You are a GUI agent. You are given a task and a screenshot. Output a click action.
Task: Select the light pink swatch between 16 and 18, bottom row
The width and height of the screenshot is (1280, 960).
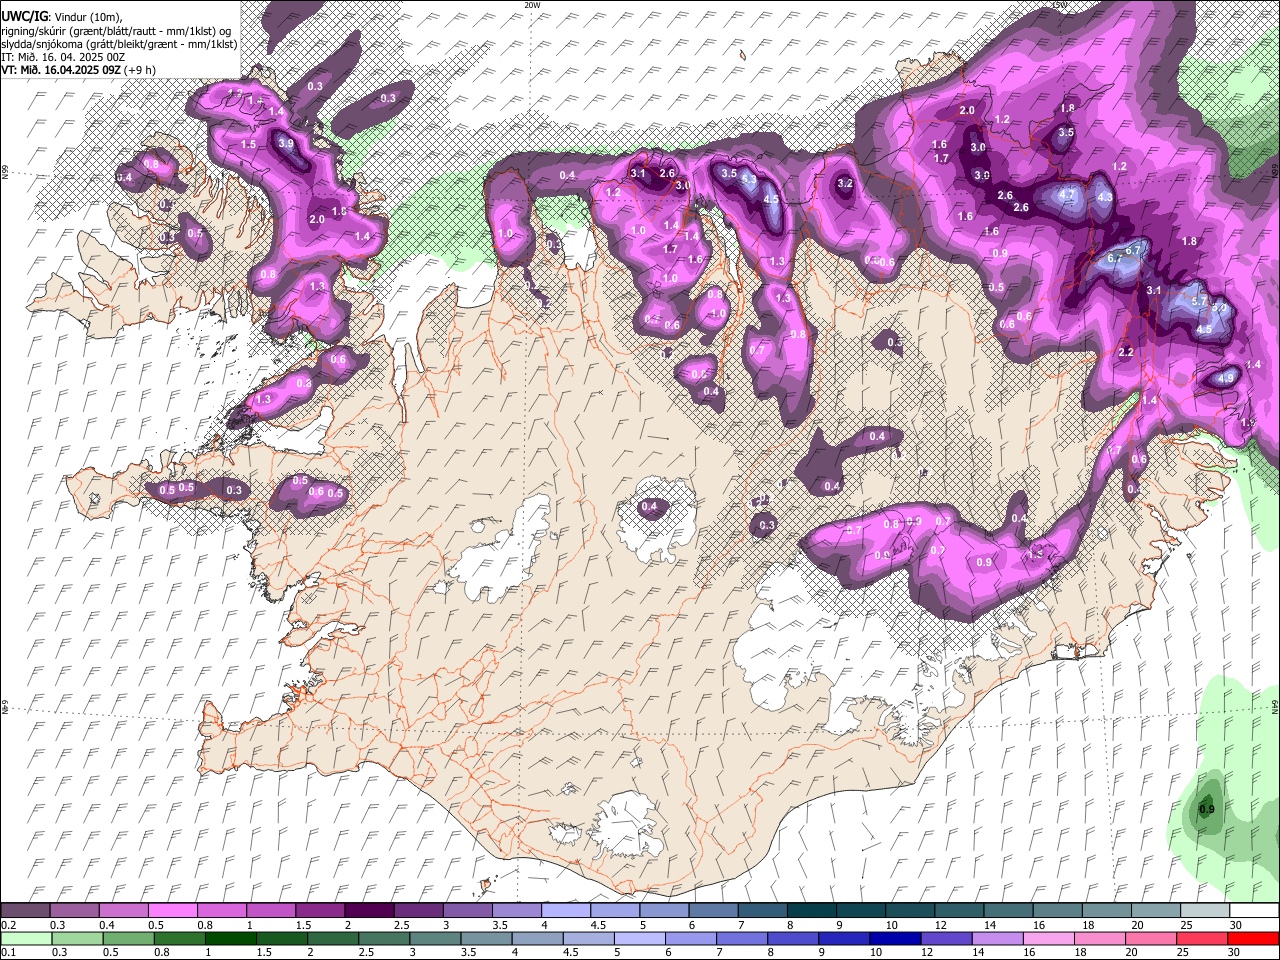(1048, 938)
